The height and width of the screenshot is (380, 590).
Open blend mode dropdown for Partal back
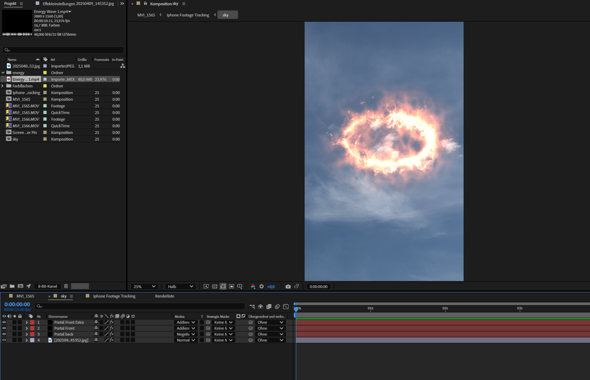click(186, 334)
